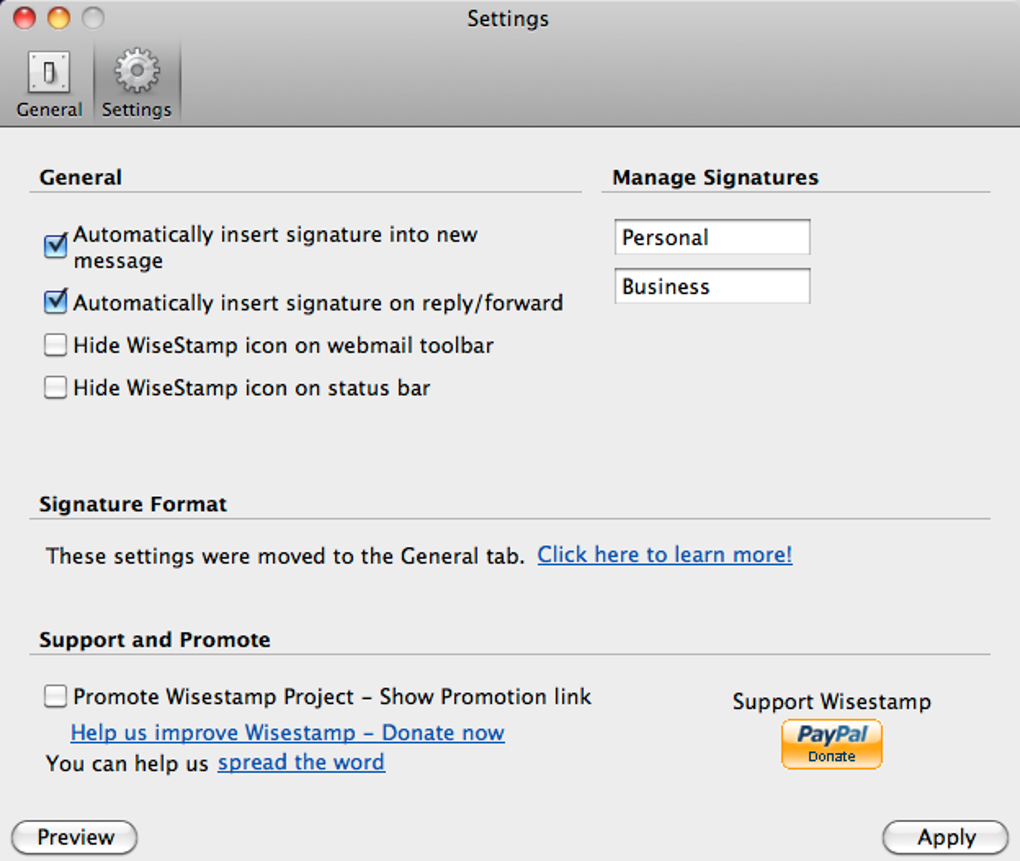Screen dimensions: 1020x861
Task: Click the red close window button
Action: [23, 18]
